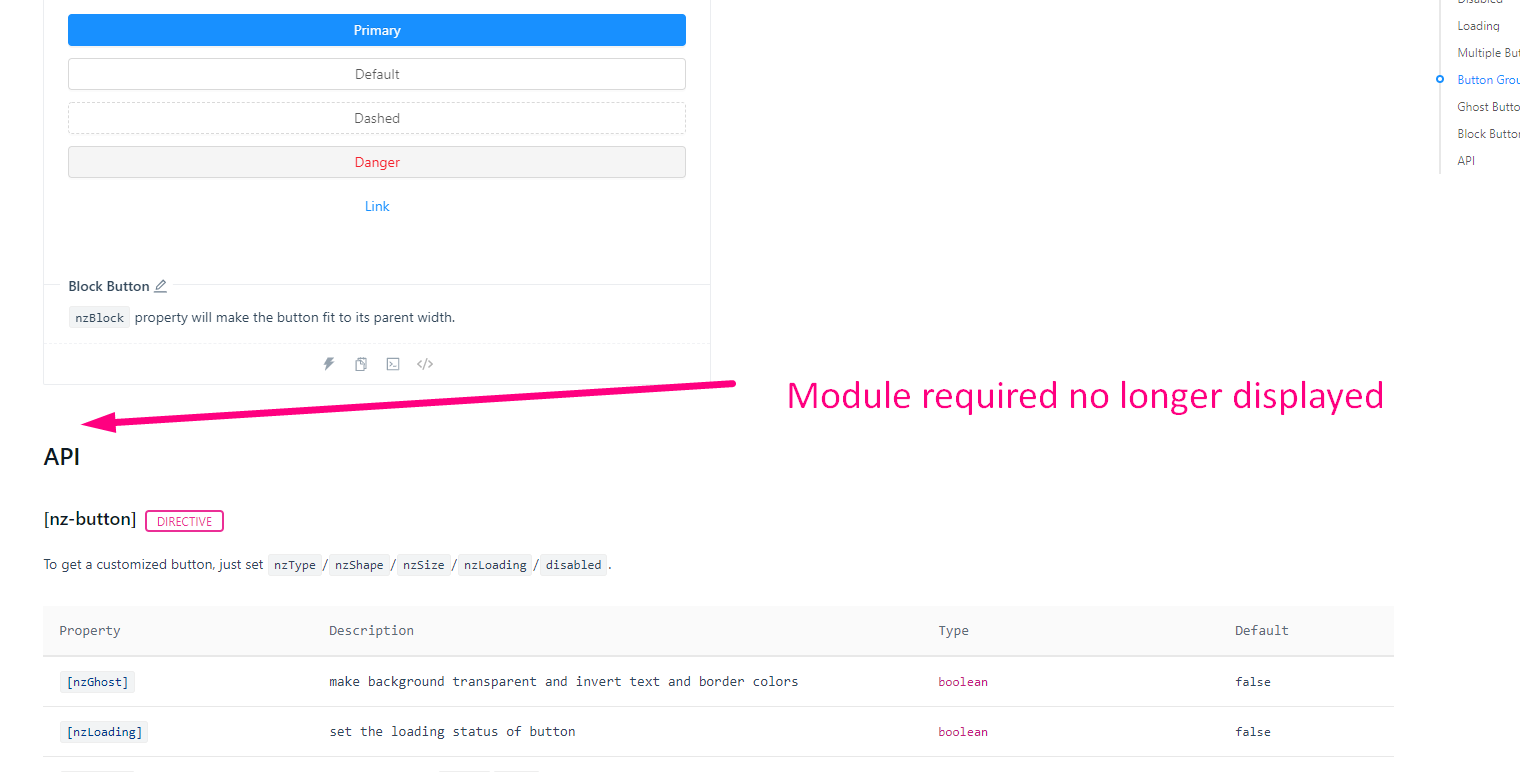The height and width of the screenshot is (772, 1520).
Task: Click the Link style demo button
Action: [377, 206]
